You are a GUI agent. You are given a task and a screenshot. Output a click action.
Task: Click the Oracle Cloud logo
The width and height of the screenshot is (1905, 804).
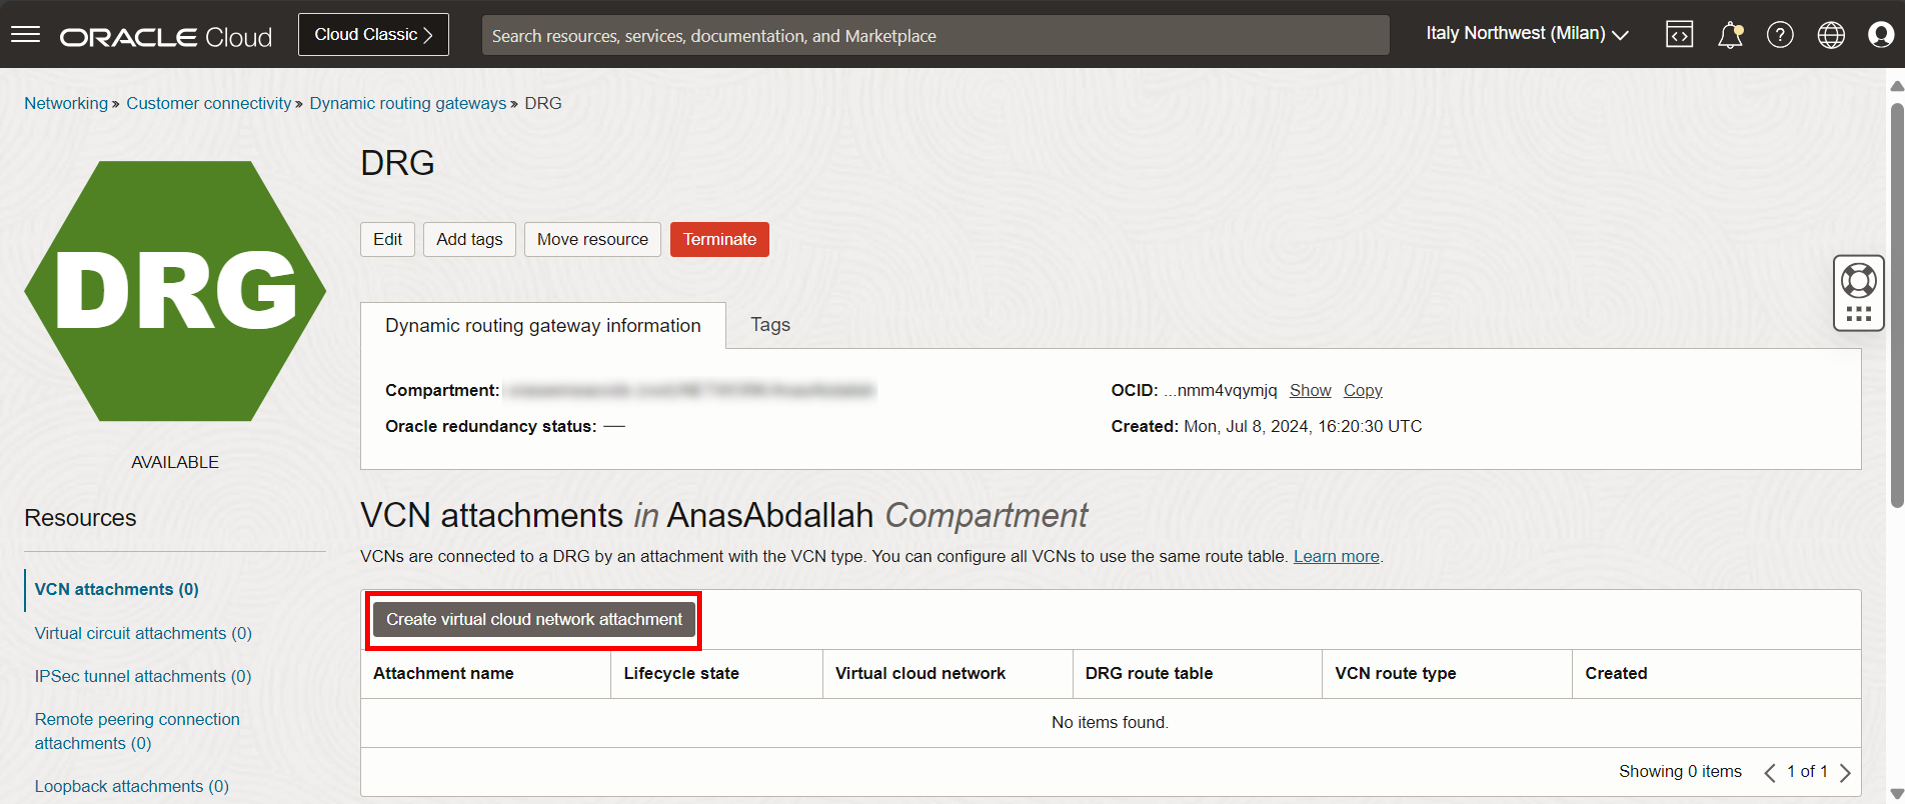click(166, 37)
